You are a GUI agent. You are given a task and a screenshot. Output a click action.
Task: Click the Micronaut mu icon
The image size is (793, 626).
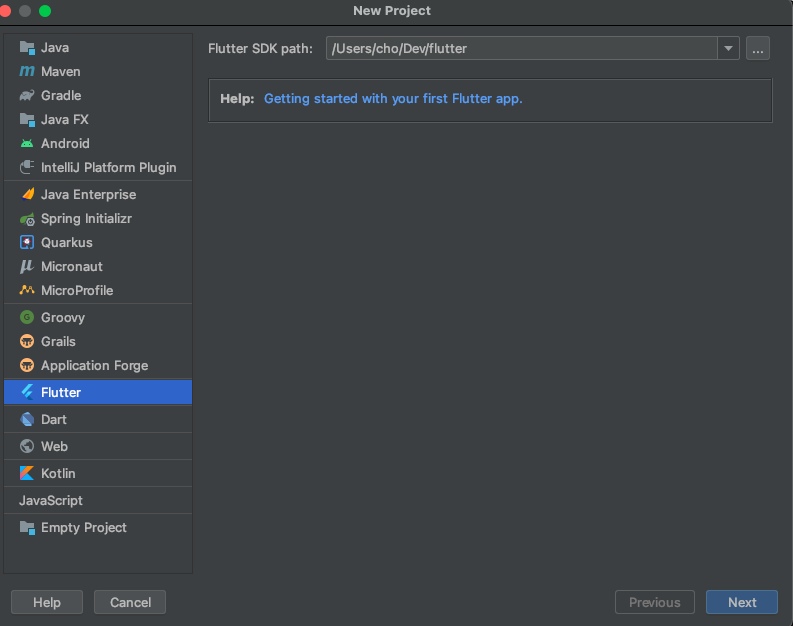[x=27, y=266]
